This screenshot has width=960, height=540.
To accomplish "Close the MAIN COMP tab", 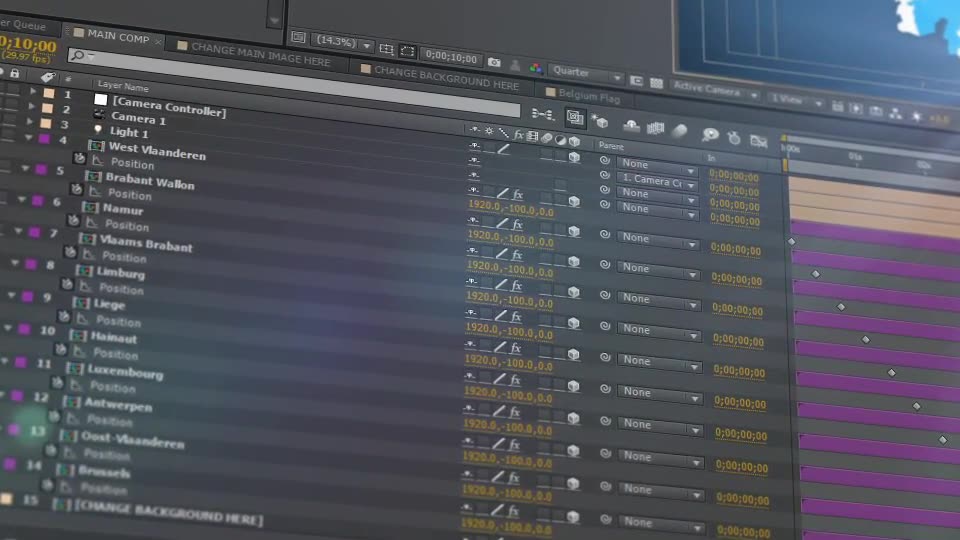I will 158,41.
